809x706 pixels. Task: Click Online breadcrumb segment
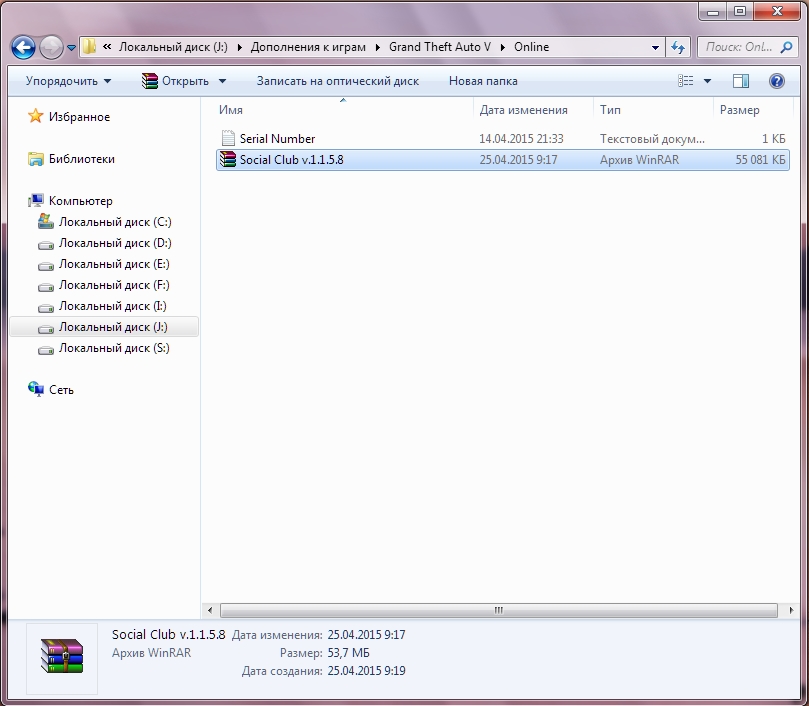click(x=531, y=47)
